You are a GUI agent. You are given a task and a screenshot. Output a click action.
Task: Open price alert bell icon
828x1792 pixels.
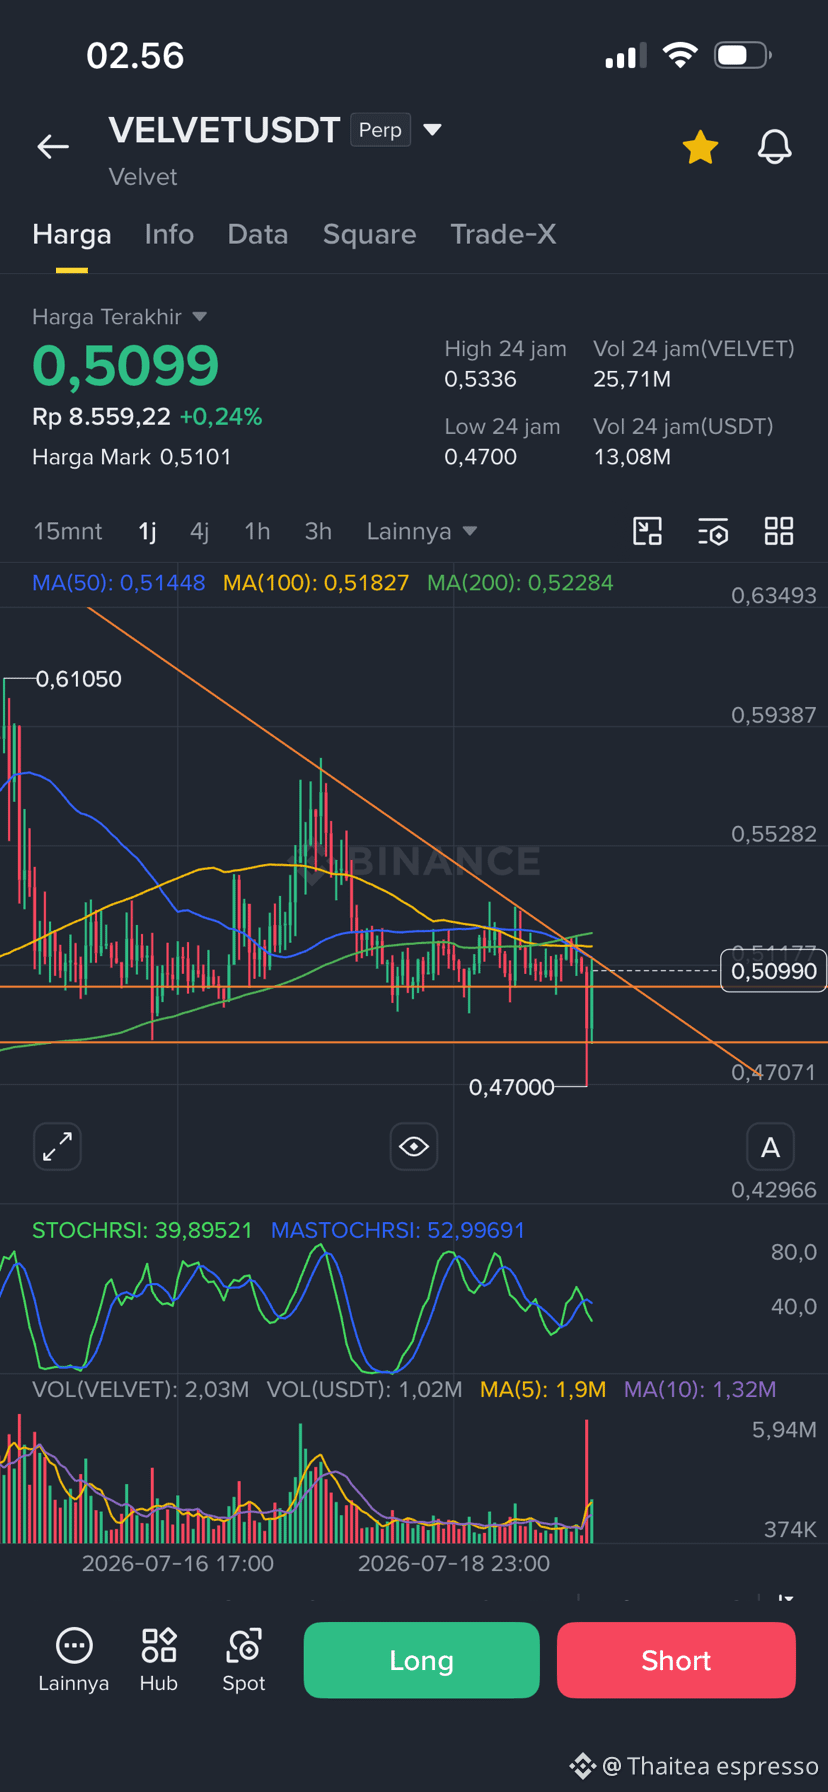point(774,147)
